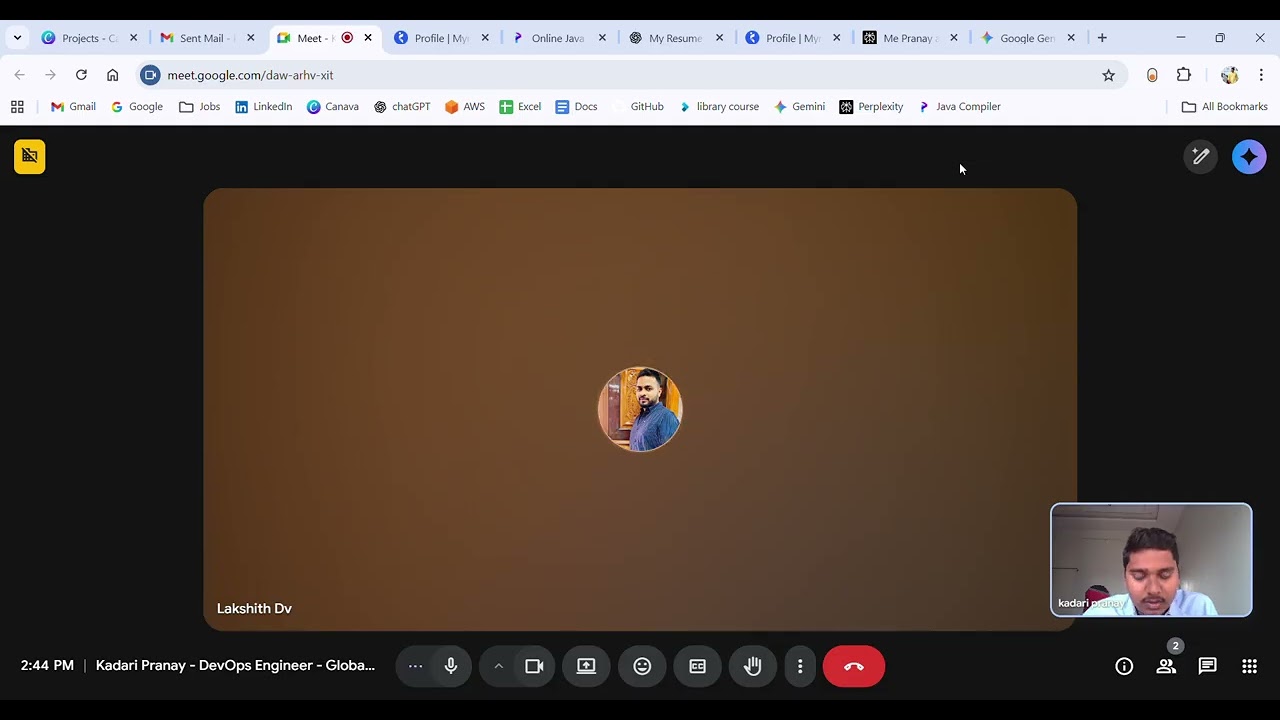Open the Java Compiler bookmark
The height and width of the screenshot is (720, 1280).
pyautogui.click(x=959, y=107)
